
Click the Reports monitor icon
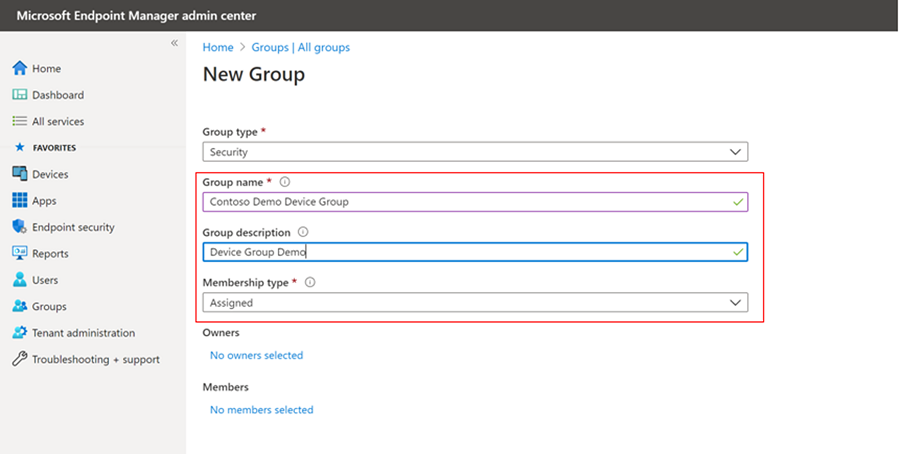[x=20, y=253]
